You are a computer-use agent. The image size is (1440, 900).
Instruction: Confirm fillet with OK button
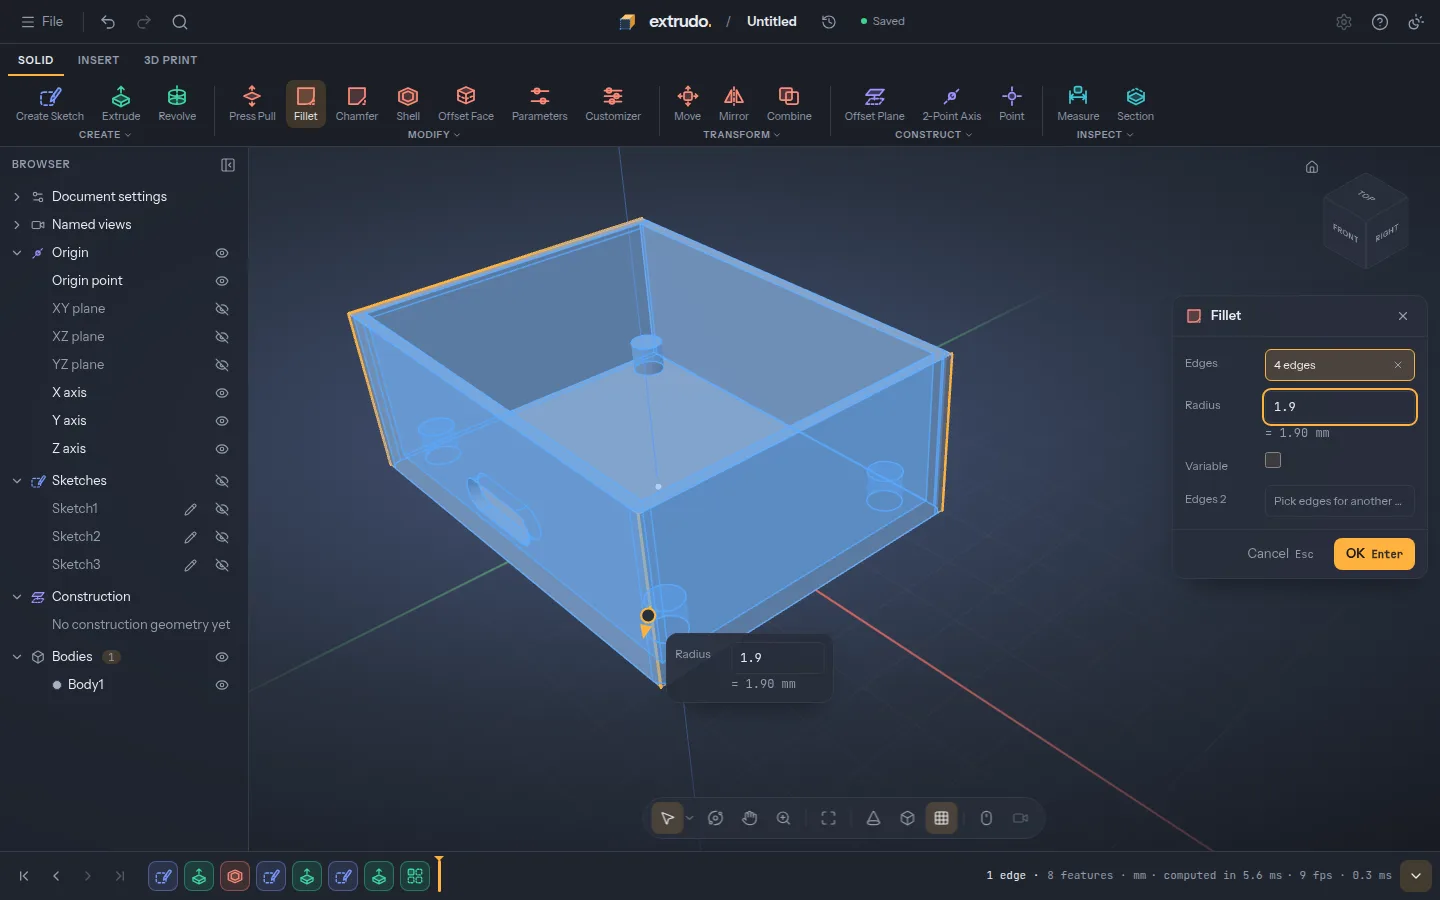1374,554
